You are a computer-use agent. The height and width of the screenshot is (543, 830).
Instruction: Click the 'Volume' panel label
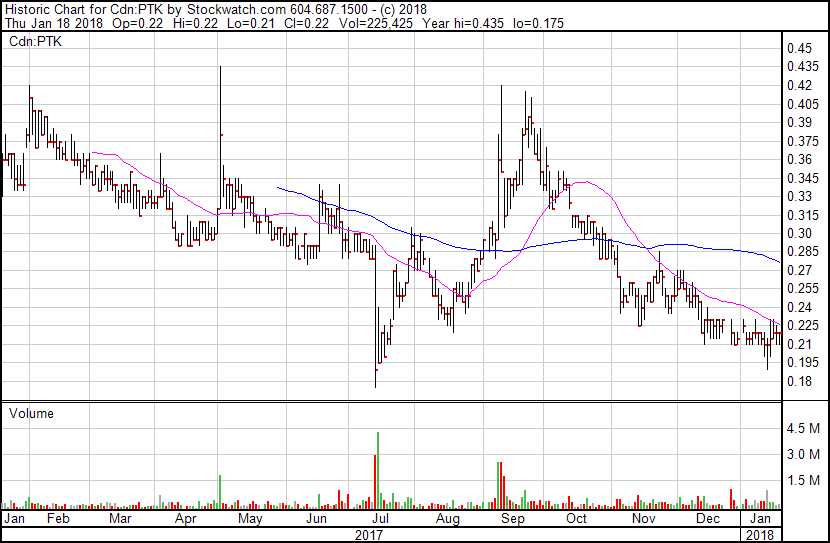(31, 413)
